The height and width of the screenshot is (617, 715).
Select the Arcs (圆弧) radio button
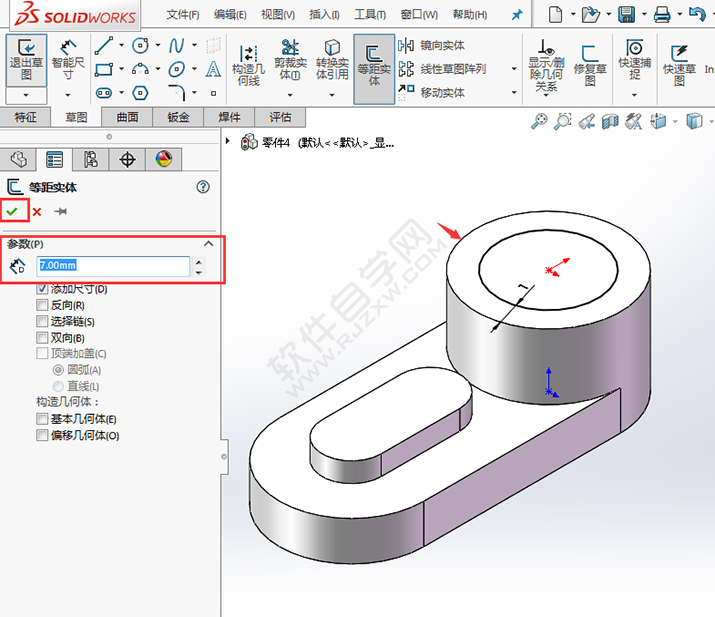tap(58, 370)
